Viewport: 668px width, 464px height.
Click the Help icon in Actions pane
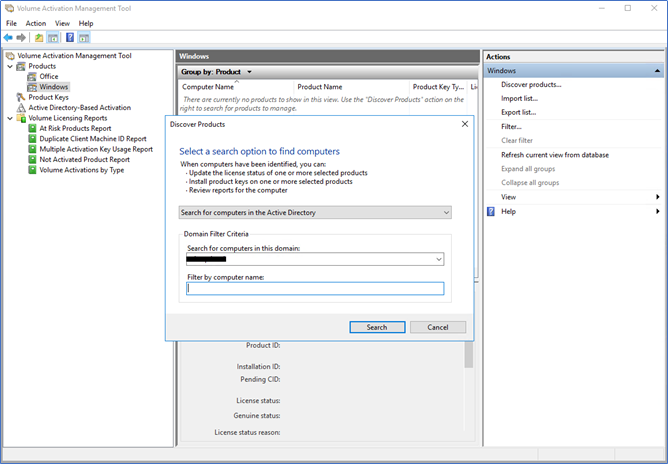(x=491, y=211)
